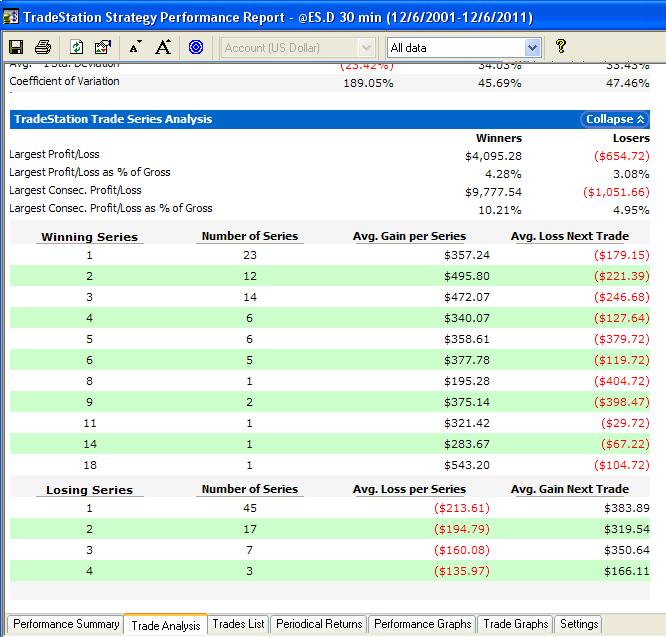Select the largest loss value ($654.72)

[621, 156]
